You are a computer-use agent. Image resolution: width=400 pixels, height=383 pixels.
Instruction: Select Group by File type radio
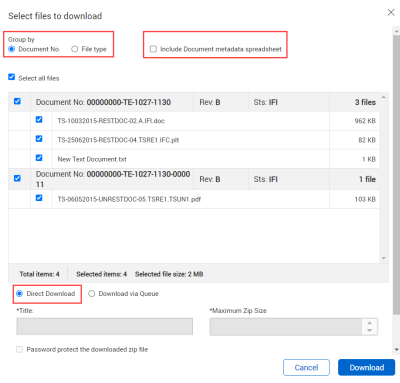point(74,49)
